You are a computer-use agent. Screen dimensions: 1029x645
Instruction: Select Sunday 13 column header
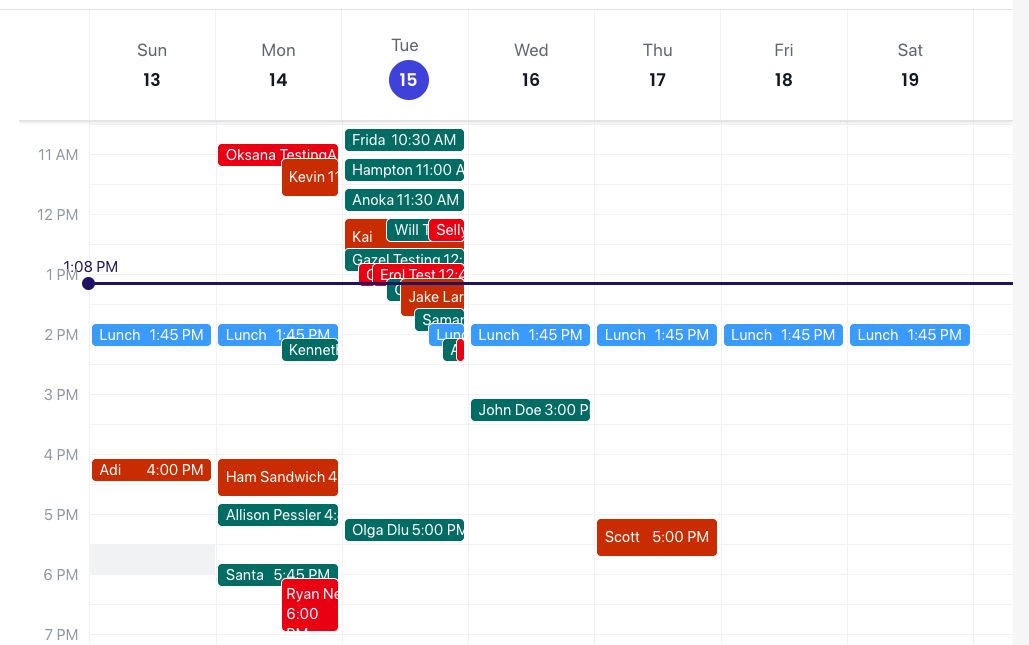pos(152,66)
